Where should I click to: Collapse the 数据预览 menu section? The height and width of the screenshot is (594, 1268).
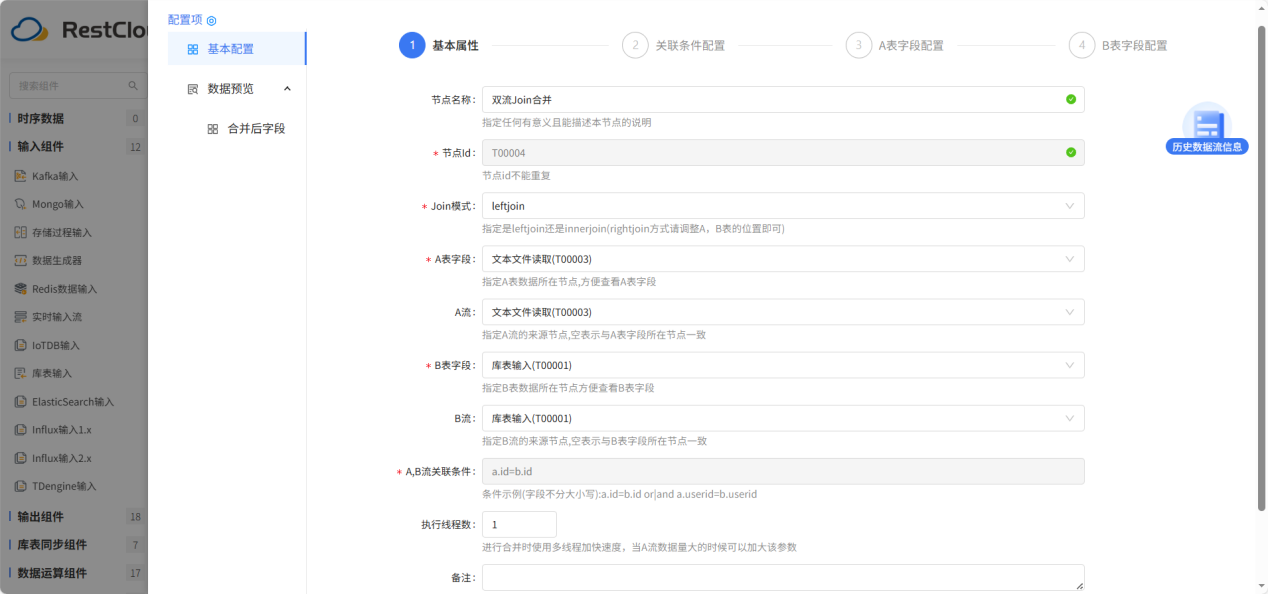[x=287, y=89]
